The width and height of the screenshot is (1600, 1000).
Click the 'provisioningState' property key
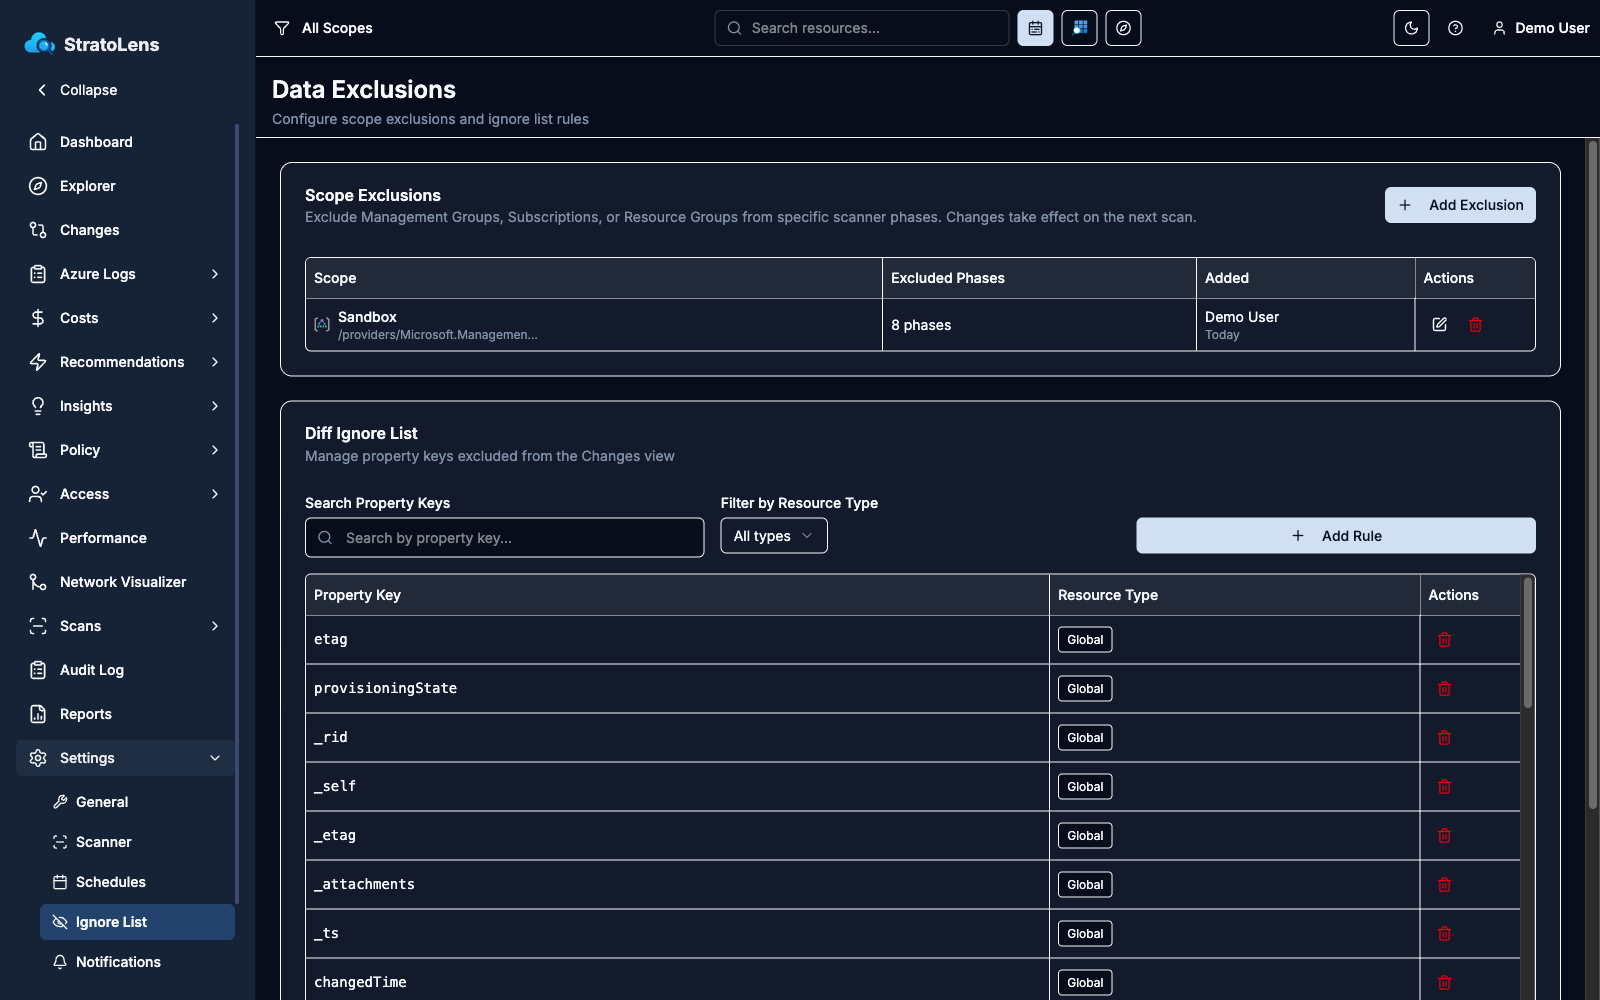385,689
